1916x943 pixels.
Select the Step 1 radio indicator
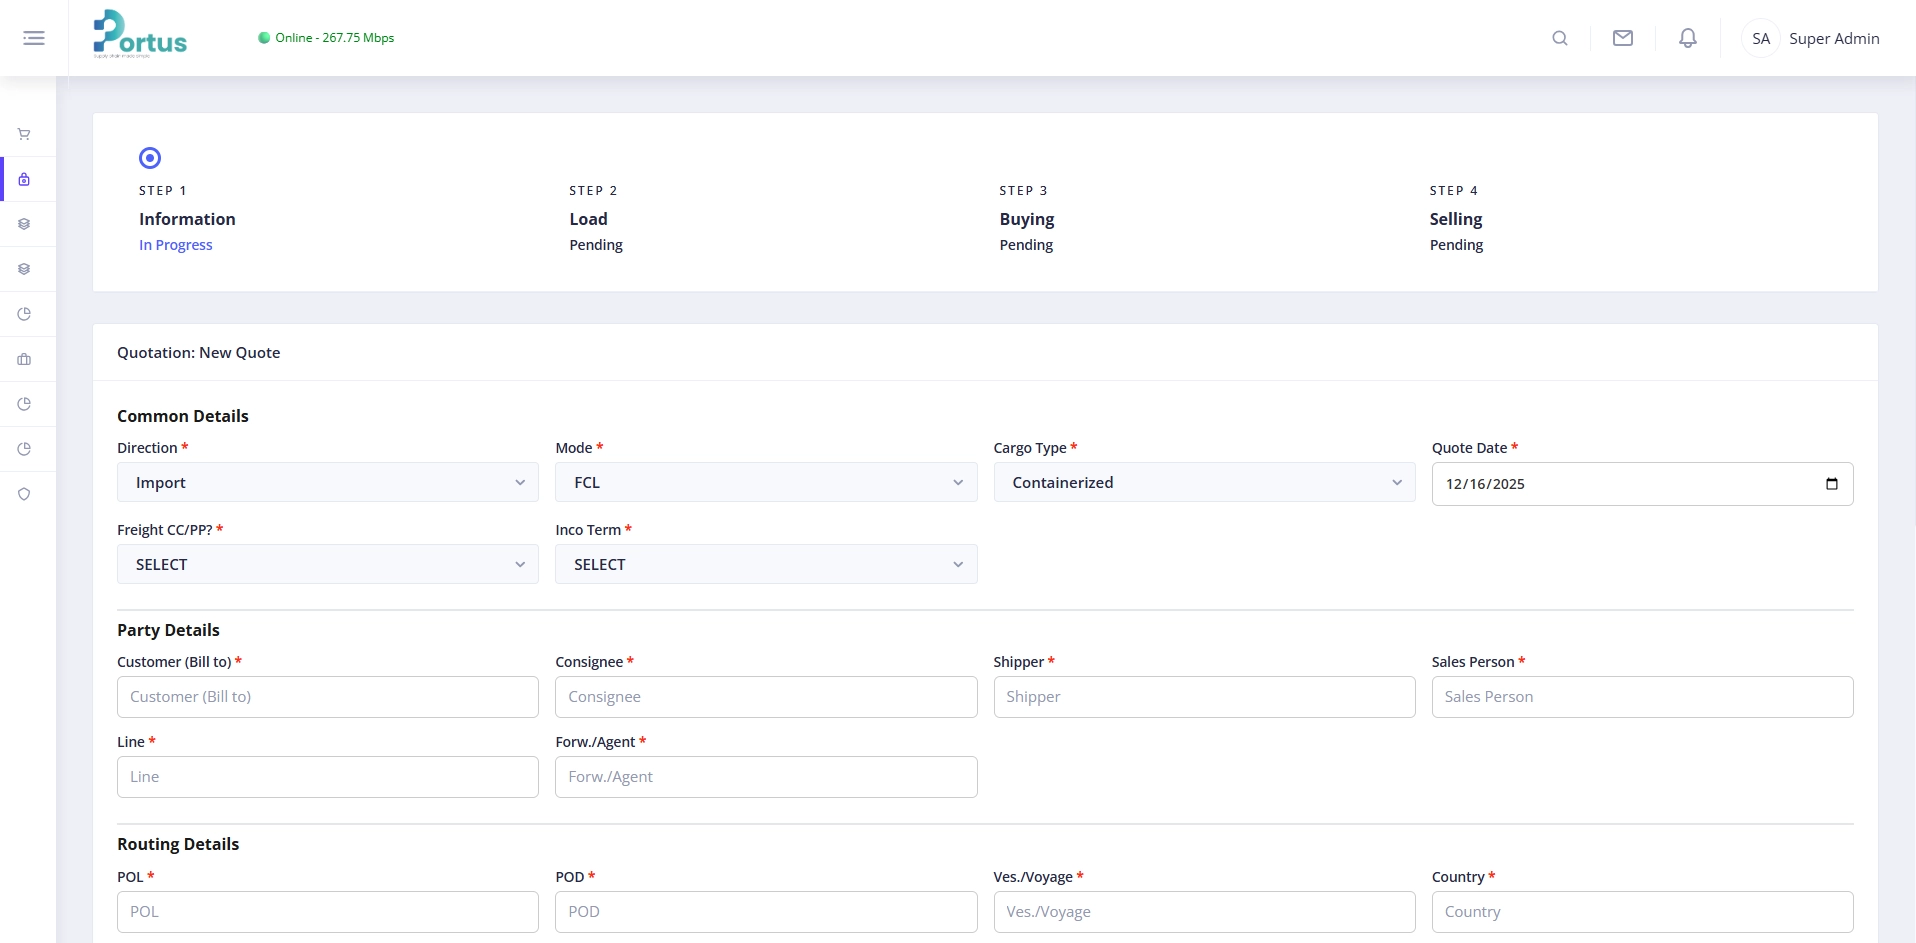pyautogui.click(x=150, y=158)
